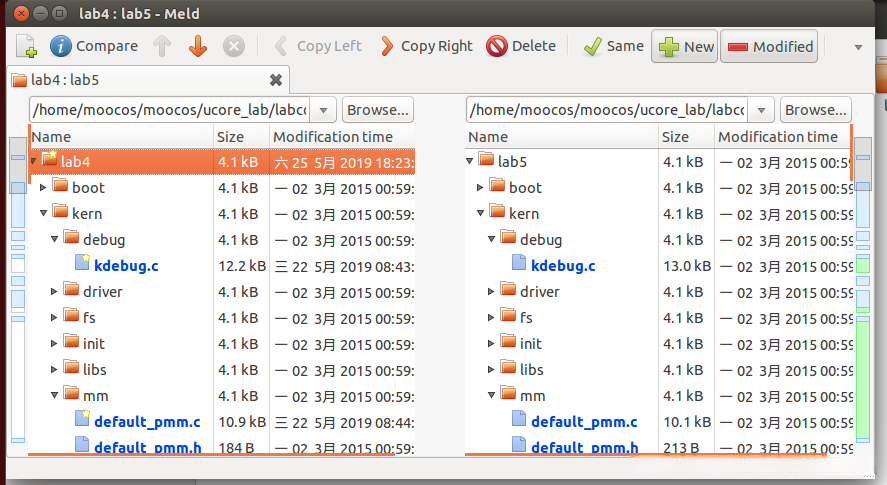Image resolution: width=887 pixels, height=485 pixels.
Task: Close the lab4 : lab5 tab
Action: click(275, 80)
